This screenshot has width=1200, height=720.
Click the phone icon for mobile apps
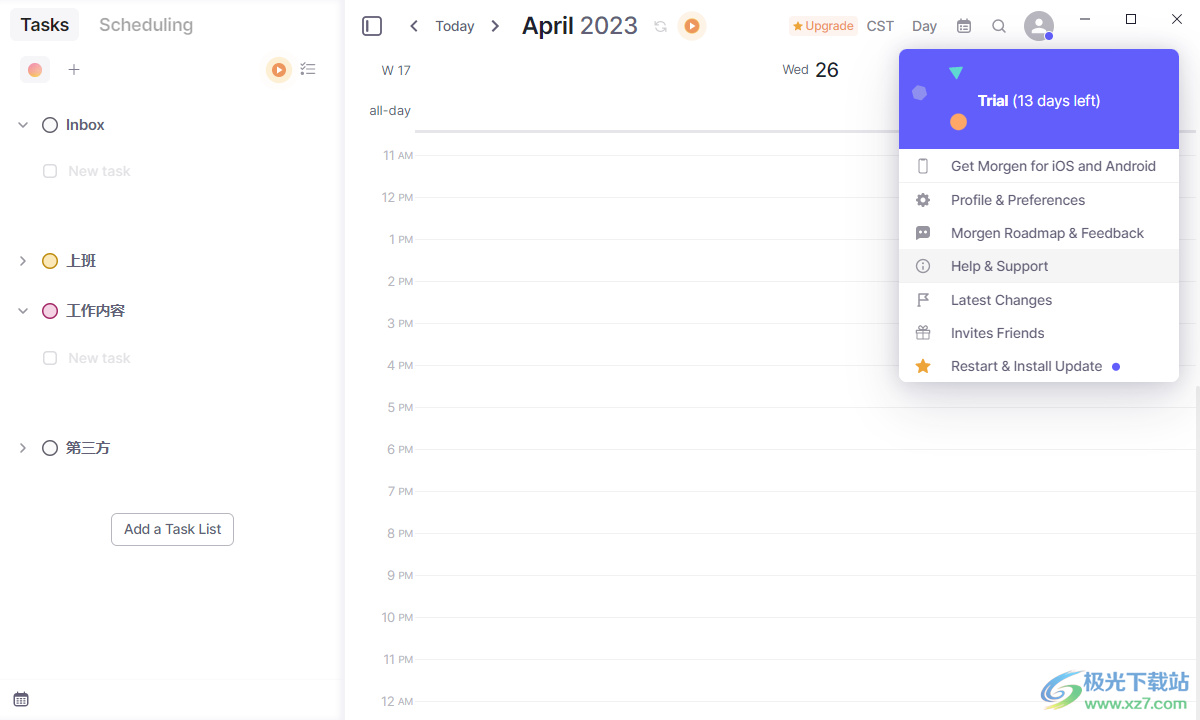[x=923, y=166]
